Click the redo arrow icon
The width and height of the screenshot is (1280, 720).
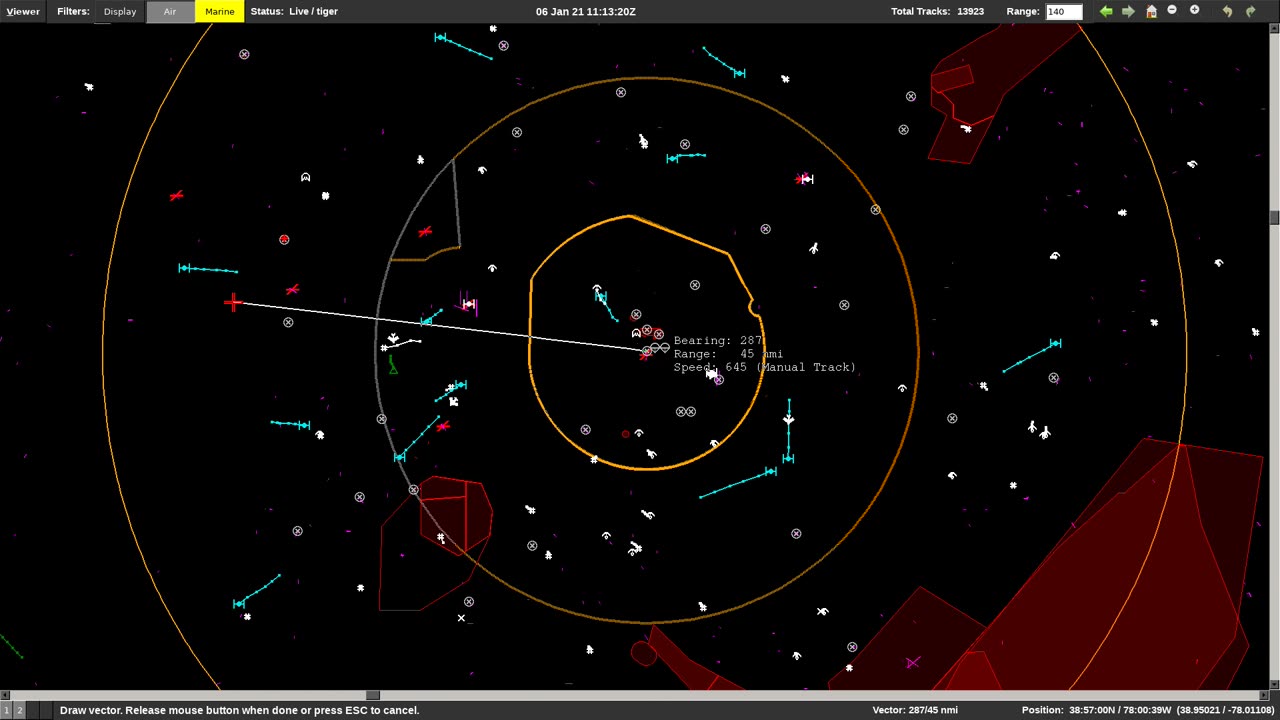(1250, 11)
